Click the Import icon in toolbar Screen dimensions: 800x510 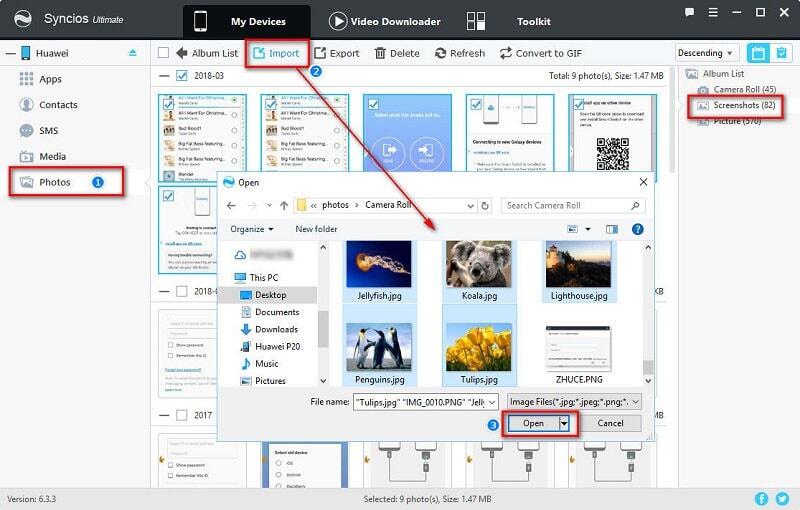(x=261, y=53)
